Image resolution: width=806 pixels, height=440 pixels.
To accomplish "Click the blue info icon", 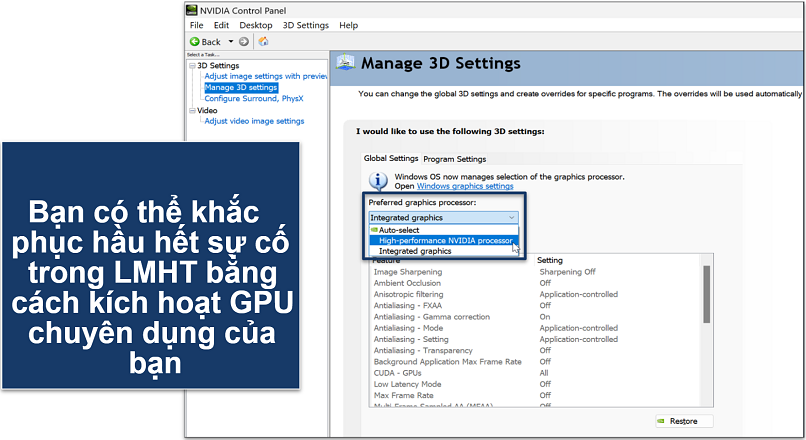I will click(x=378, y=181).
